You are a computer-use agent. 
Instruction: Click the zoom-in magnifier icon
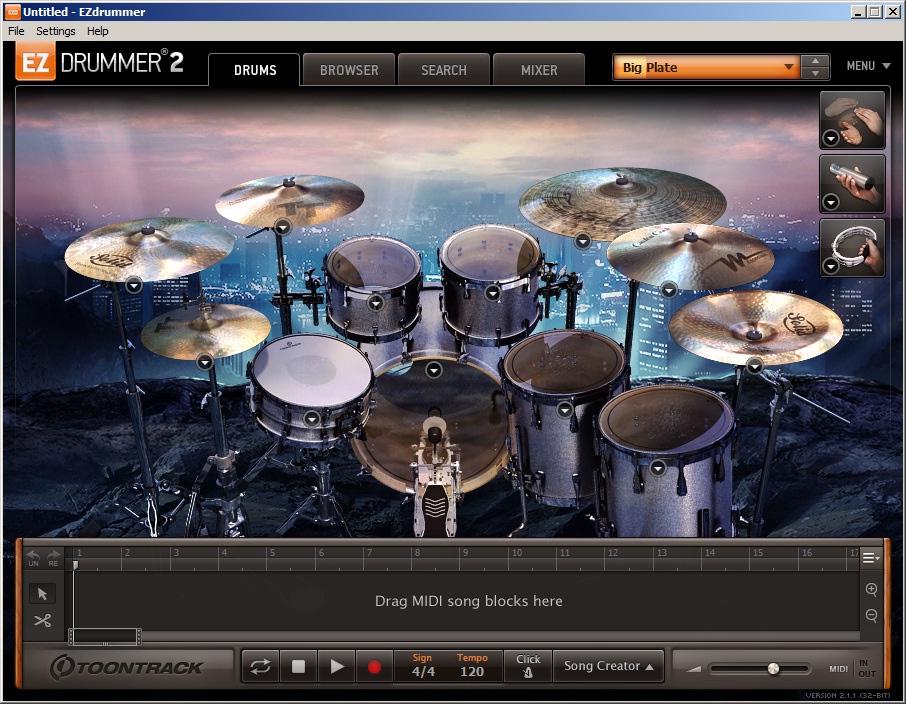point(871,589)
